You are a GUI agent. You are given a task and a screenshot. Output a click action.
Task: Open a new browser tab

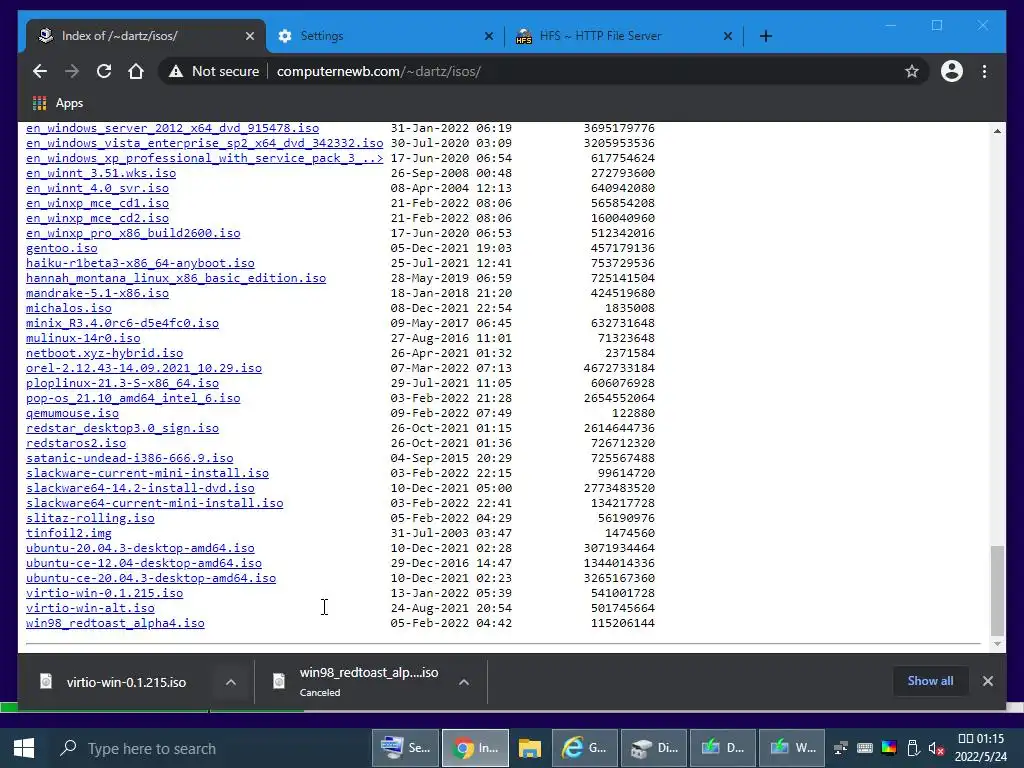point(766,36)
